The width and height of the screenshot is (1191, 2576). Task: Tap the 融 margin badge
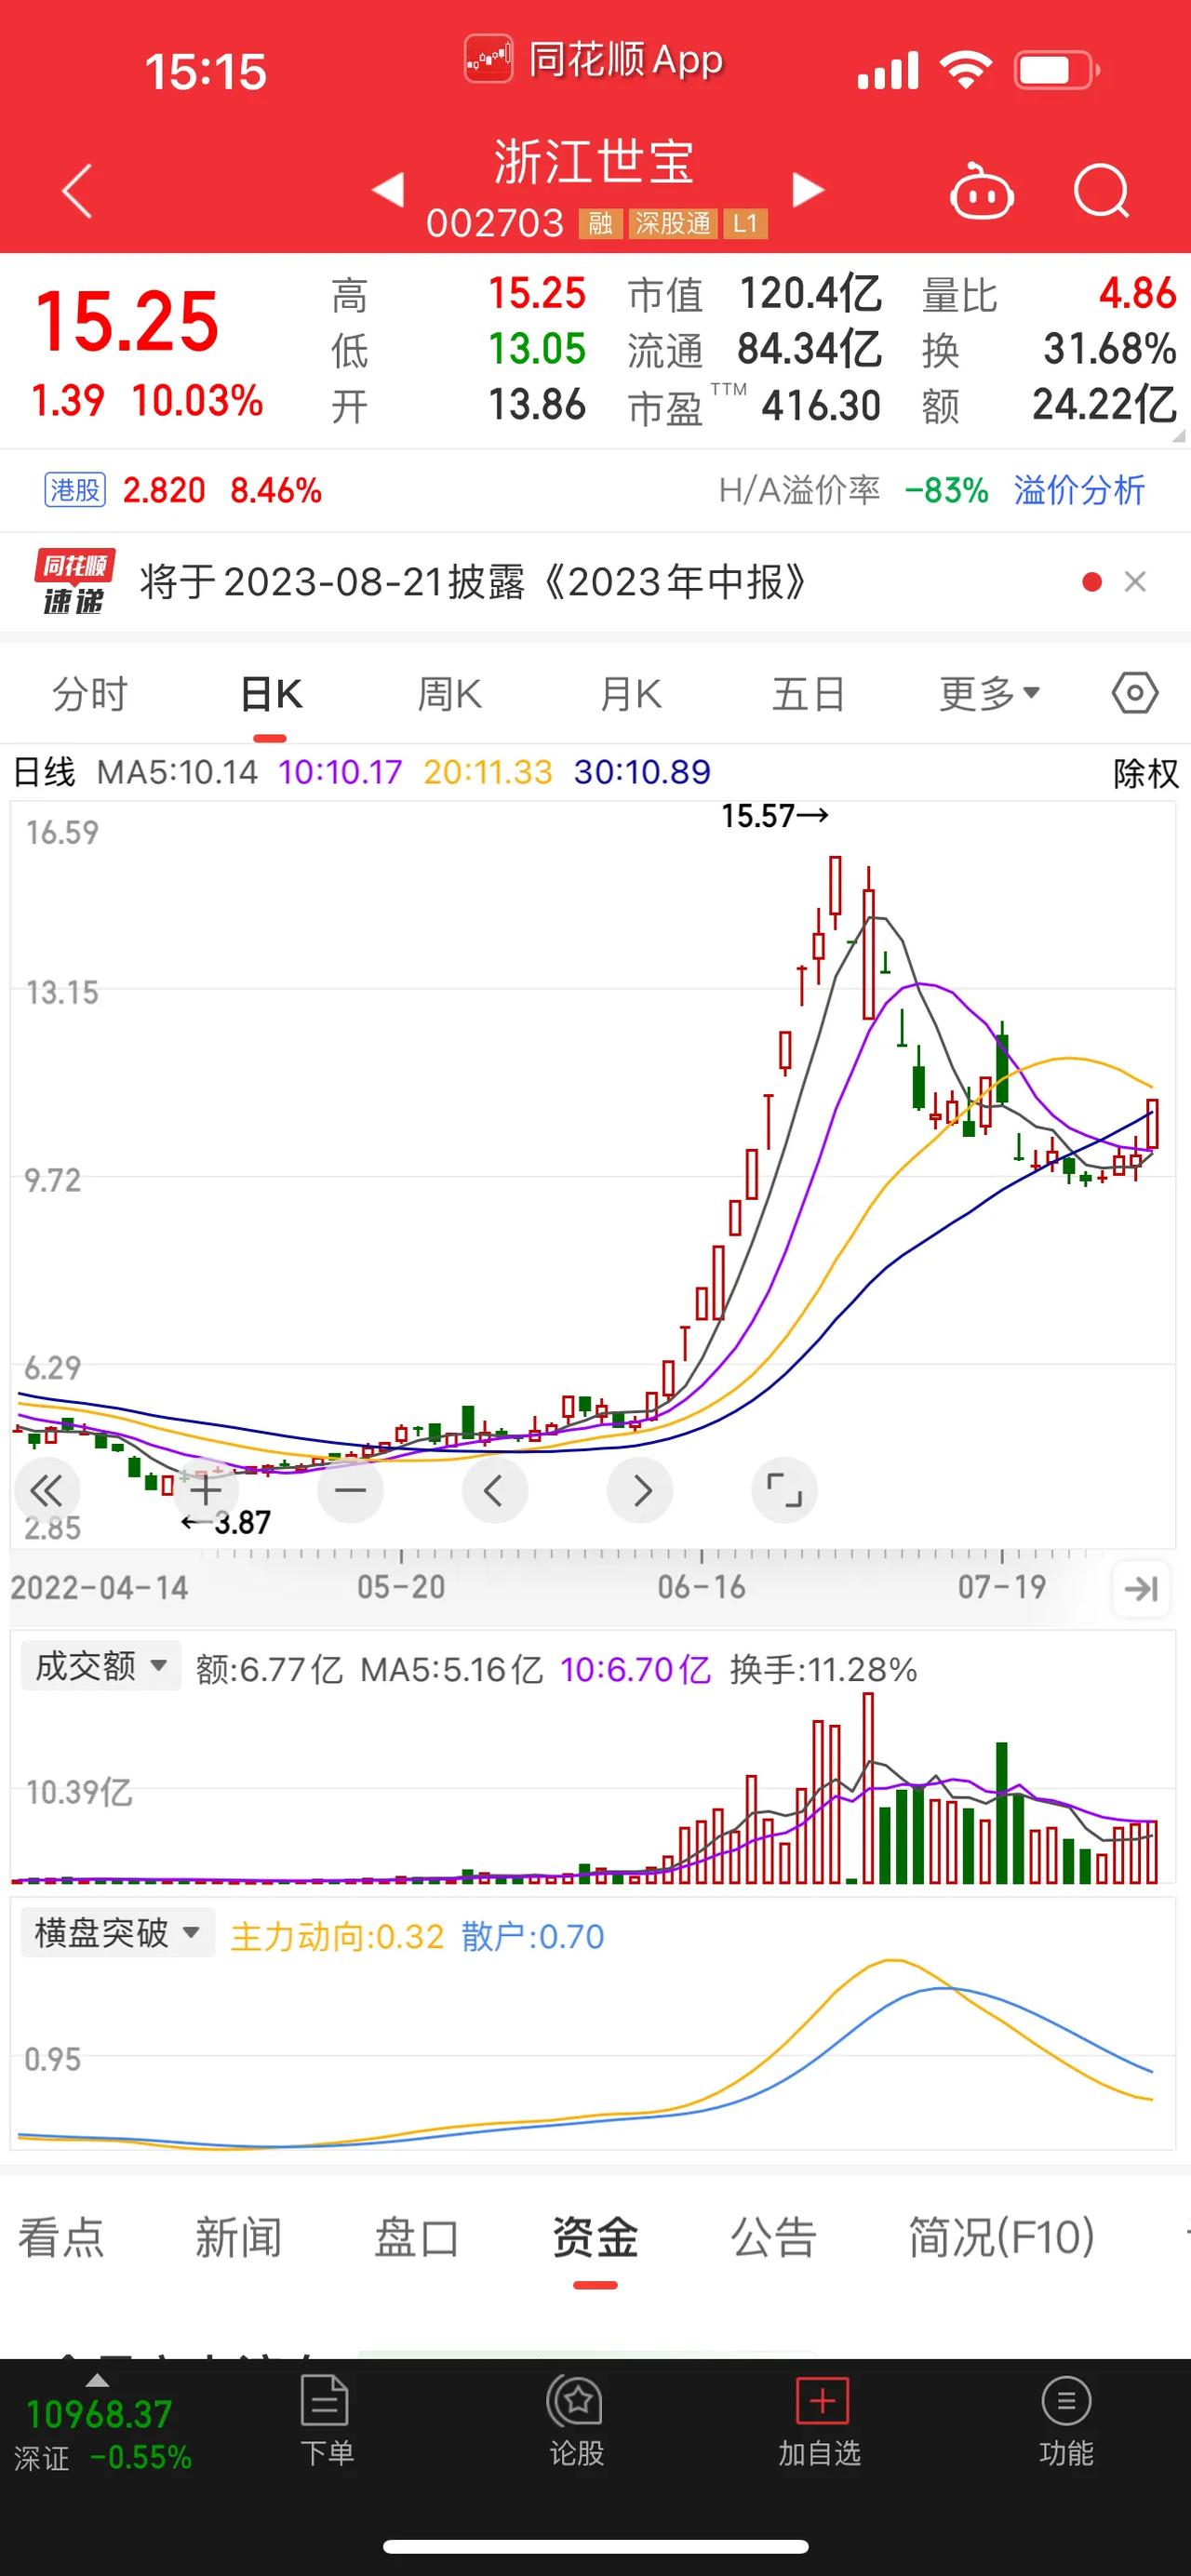click(x=600, y=224)
